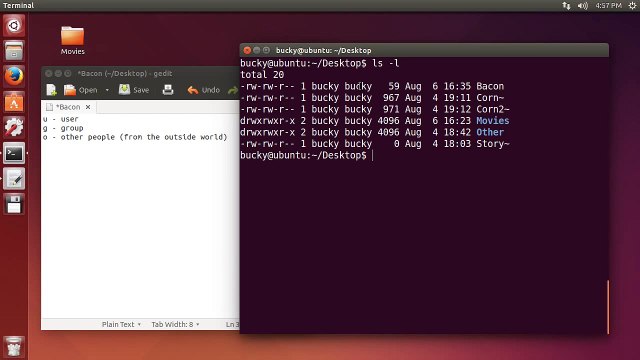Viewport: 640px width, 360px height.
Task: Close the *Bacon tab in gedit
Action: (x=88, y=107)
